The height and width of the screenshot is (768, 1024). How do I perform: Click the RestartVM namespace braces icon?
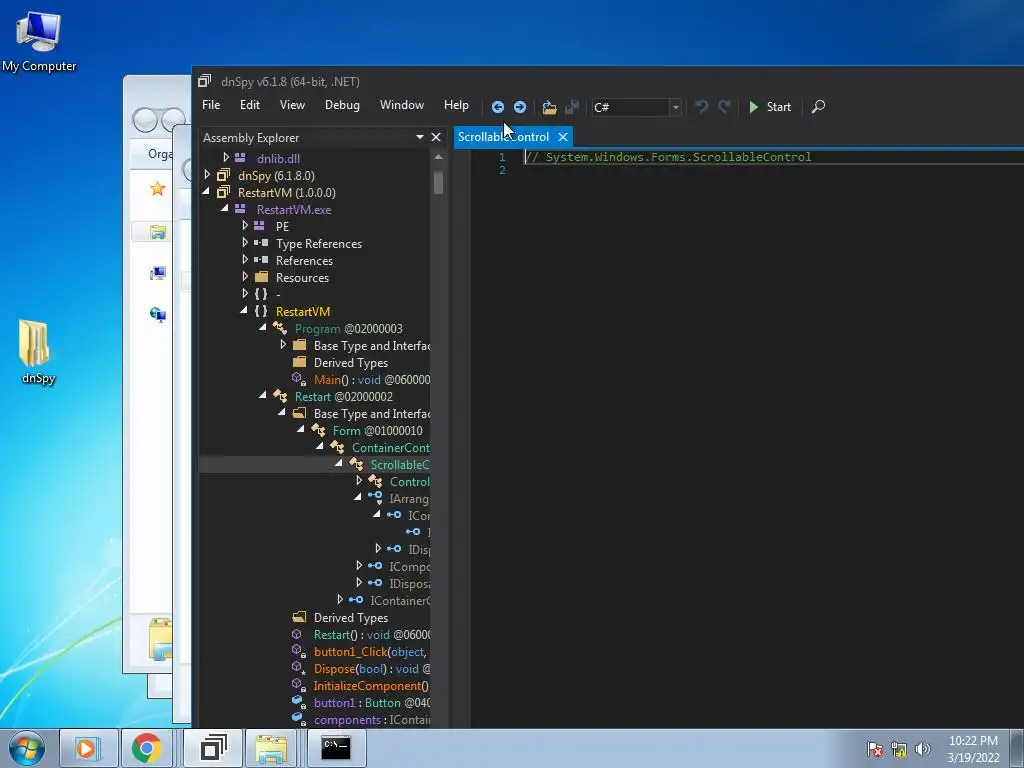(x=261, y=311)
